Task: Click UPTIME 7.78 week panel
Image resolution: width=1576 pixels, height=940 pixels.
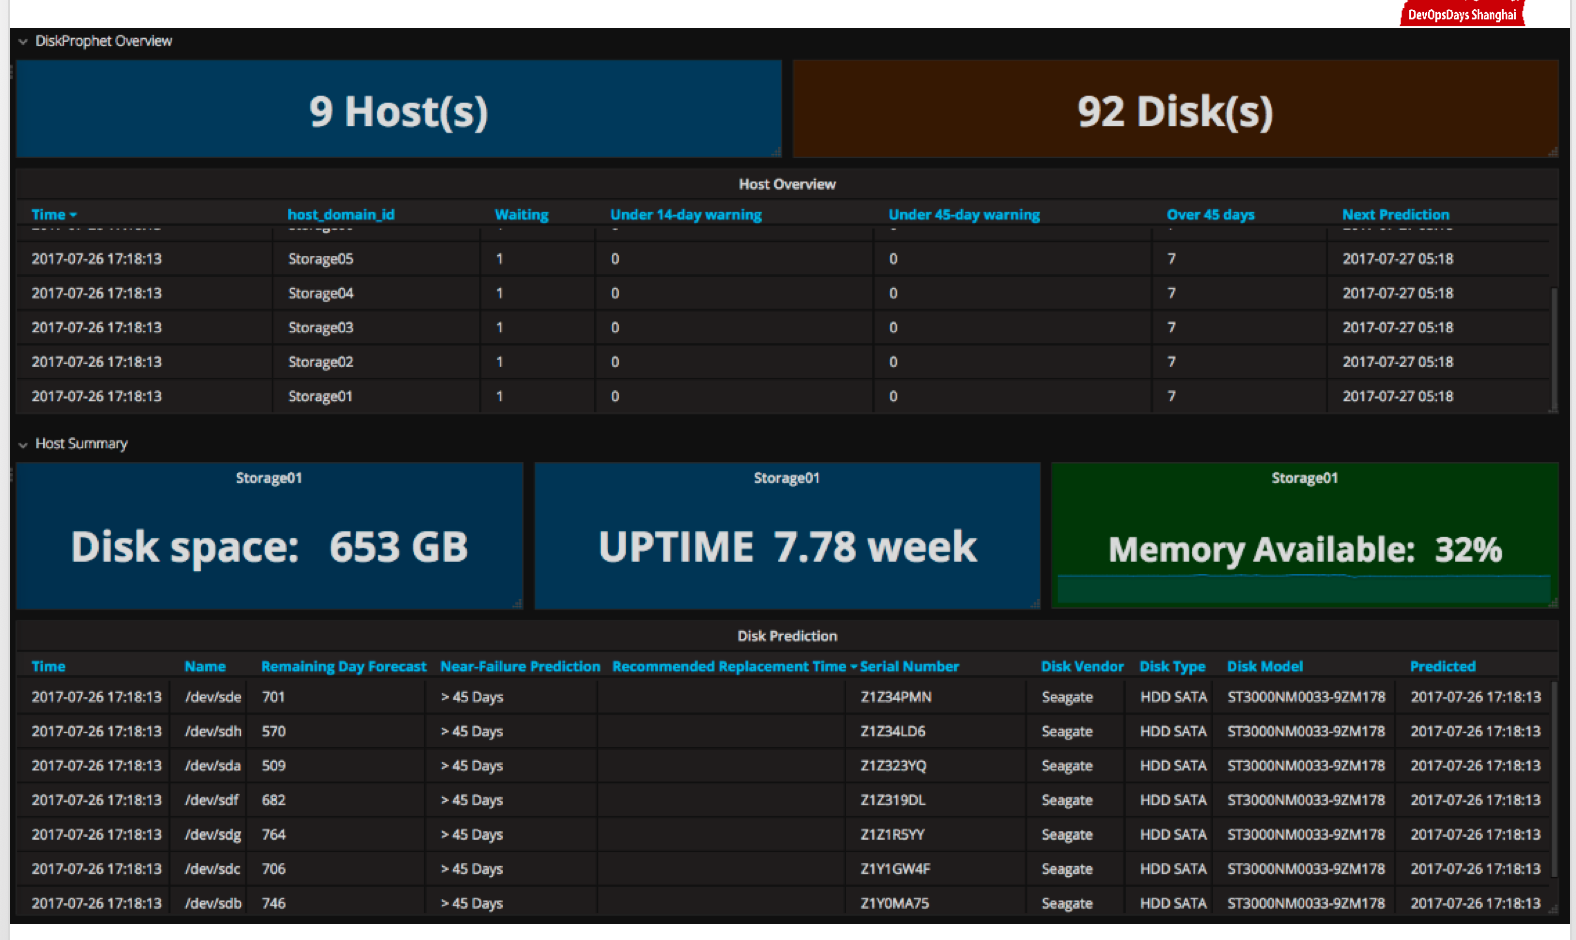Action: click(787, 536)
